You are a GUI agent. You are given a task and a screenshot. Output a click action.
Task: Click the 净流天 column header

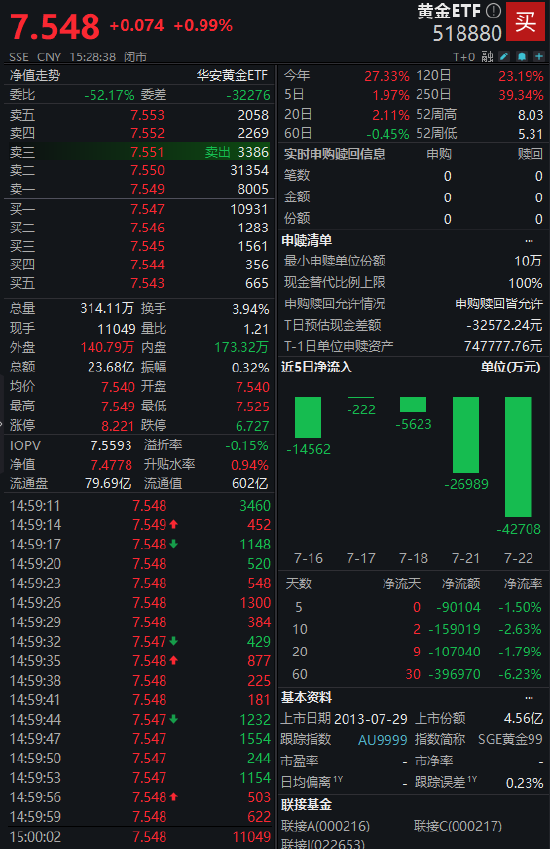click(402, 584)
